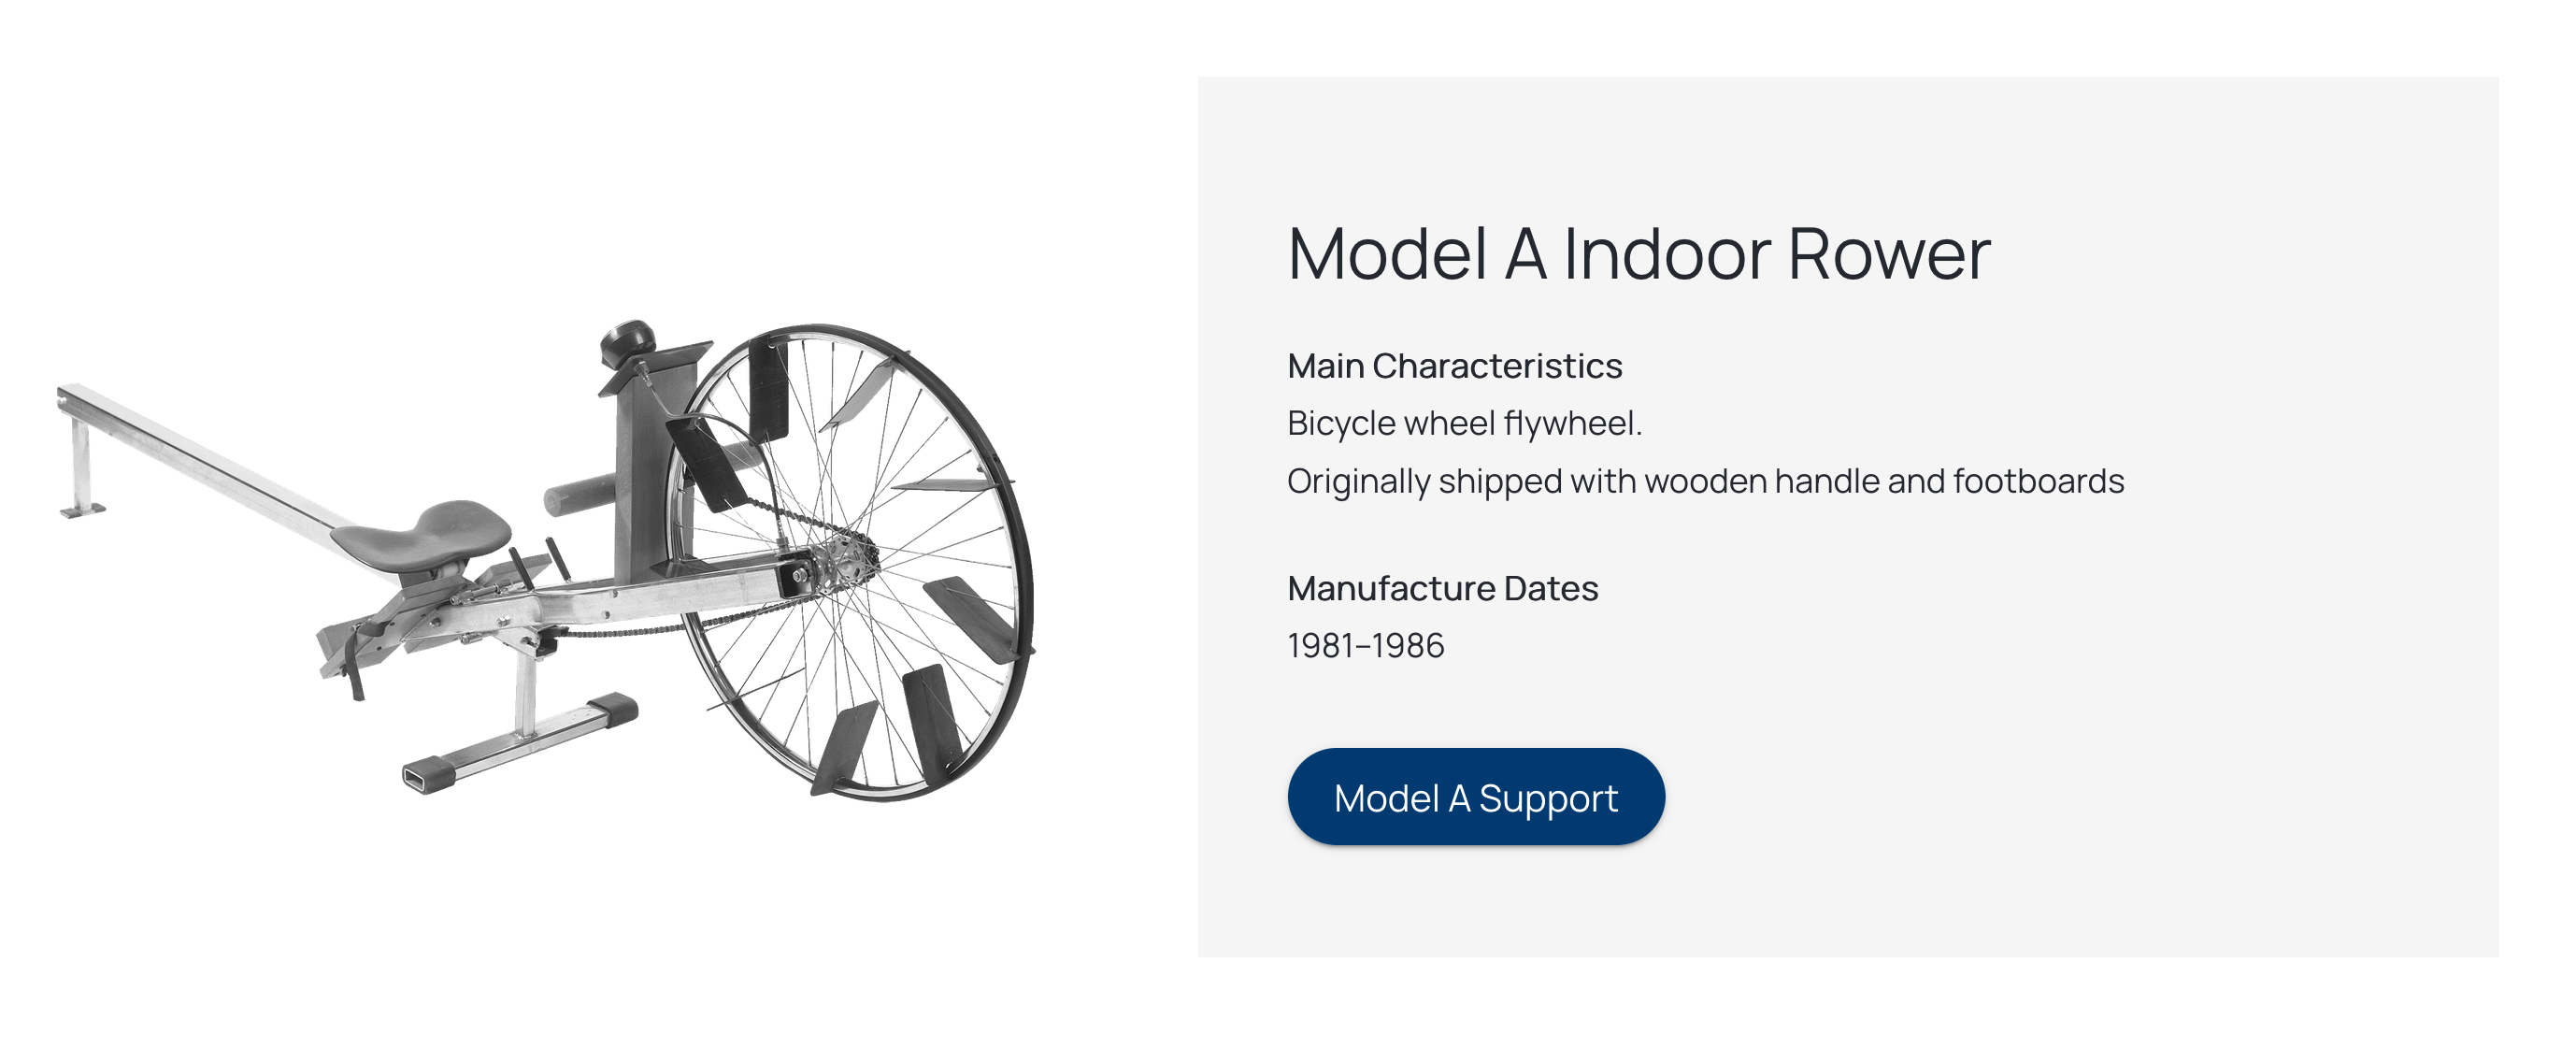Open the Model A Support page
The height and width of the screenshot is (1049, 2576).
pyautogui.click(x=1476, y=797)
